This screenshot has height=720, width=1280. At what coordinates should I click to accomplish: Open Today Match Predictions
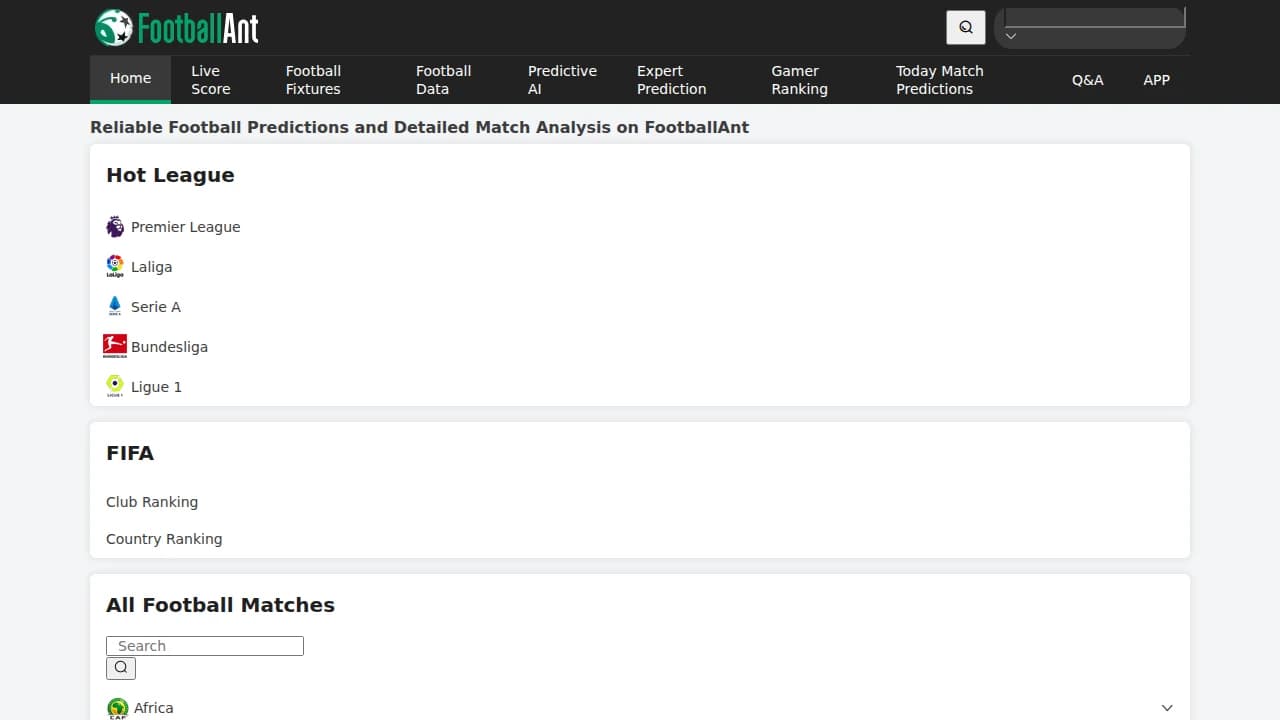click(939, 80)
